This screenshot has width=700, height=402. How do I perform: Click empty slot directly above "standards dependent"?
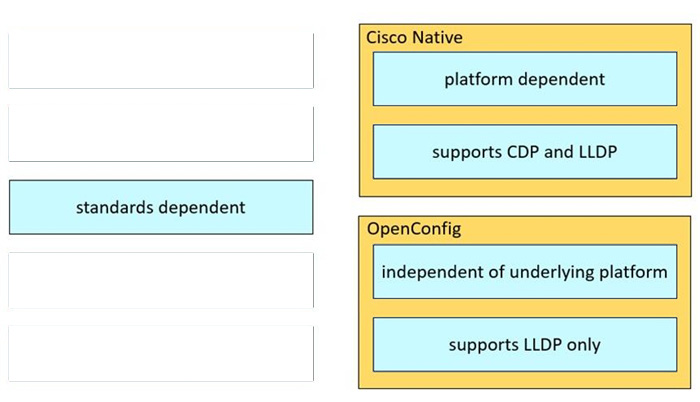tap(160, 134)
